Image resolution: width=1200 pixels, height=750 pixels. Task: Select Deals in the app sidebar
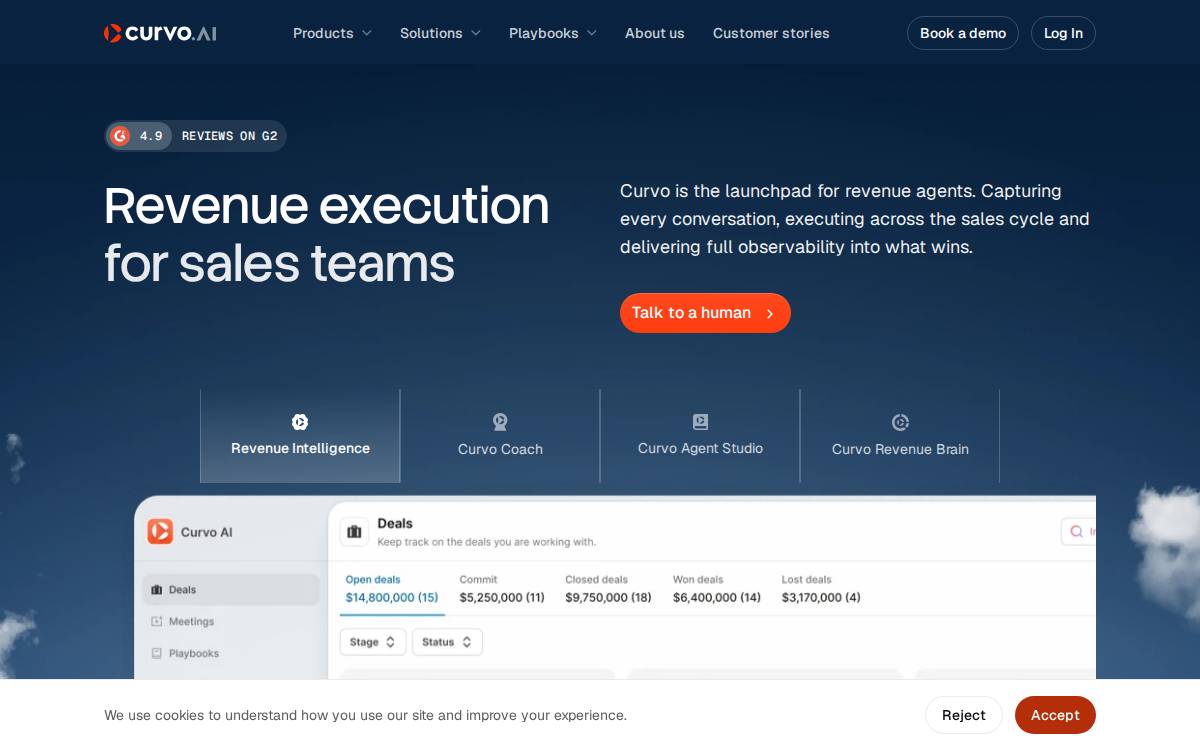[231, 589]
